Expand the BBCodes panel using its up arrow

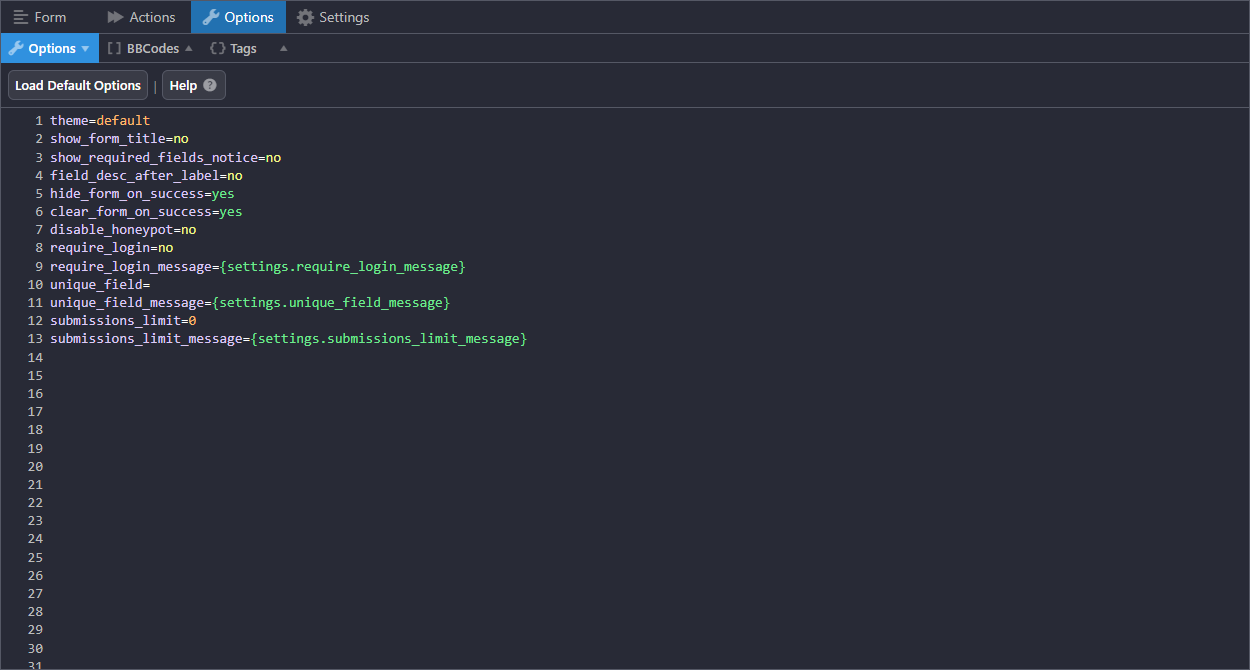click(189, 48)
